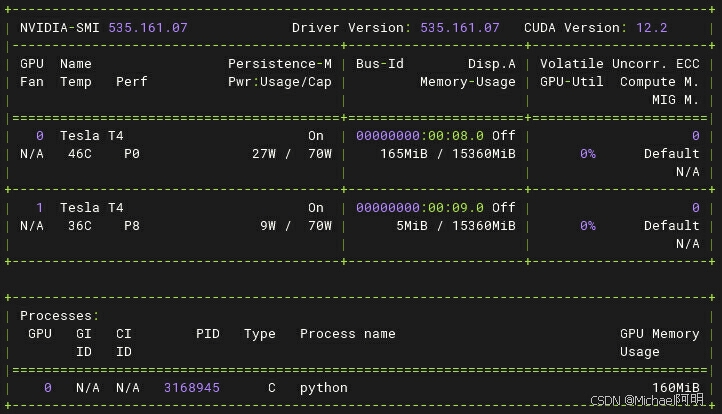Screen dimensions: 722x414
Task: Click the NVIDIA-SMI version 535.161.07
Action: pos(148,28)
